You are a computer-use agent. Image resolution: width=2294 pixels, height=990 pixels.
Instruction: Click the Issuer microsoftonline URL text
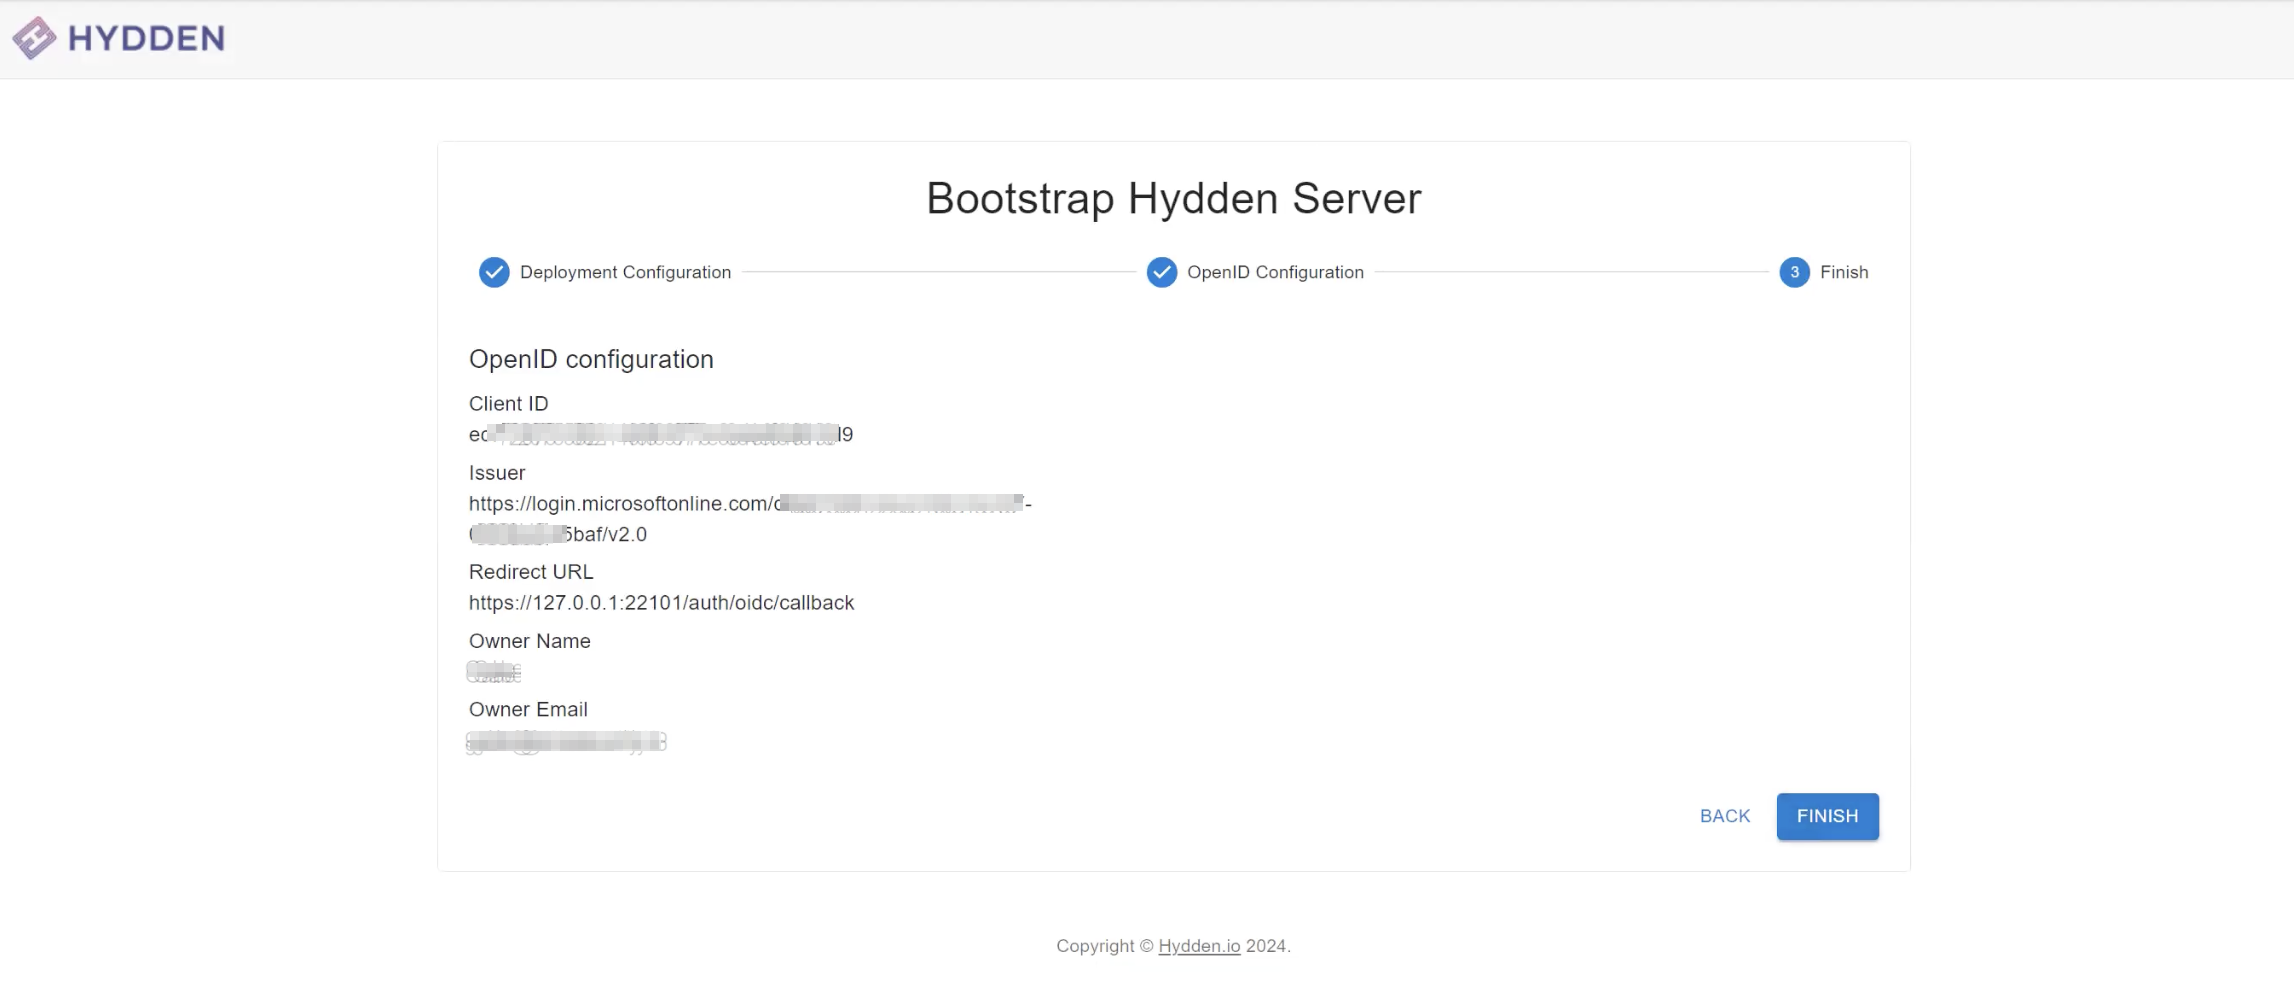click(748, 503)
